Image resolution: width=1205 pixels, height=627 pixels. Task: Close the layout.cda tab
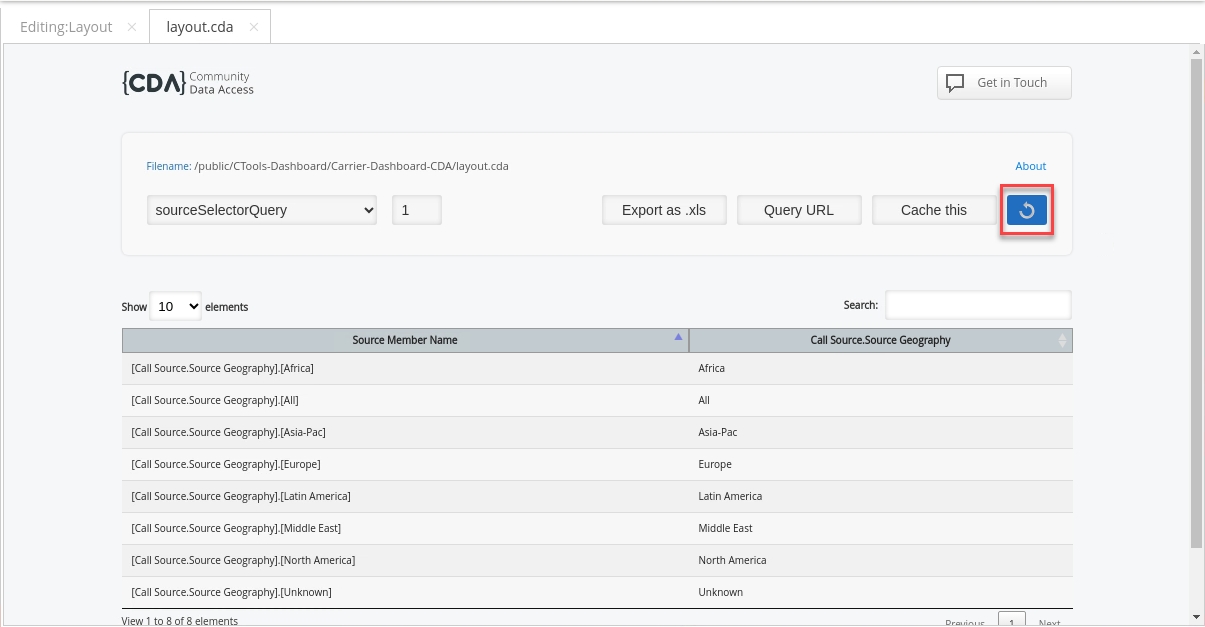click(253, 27)
